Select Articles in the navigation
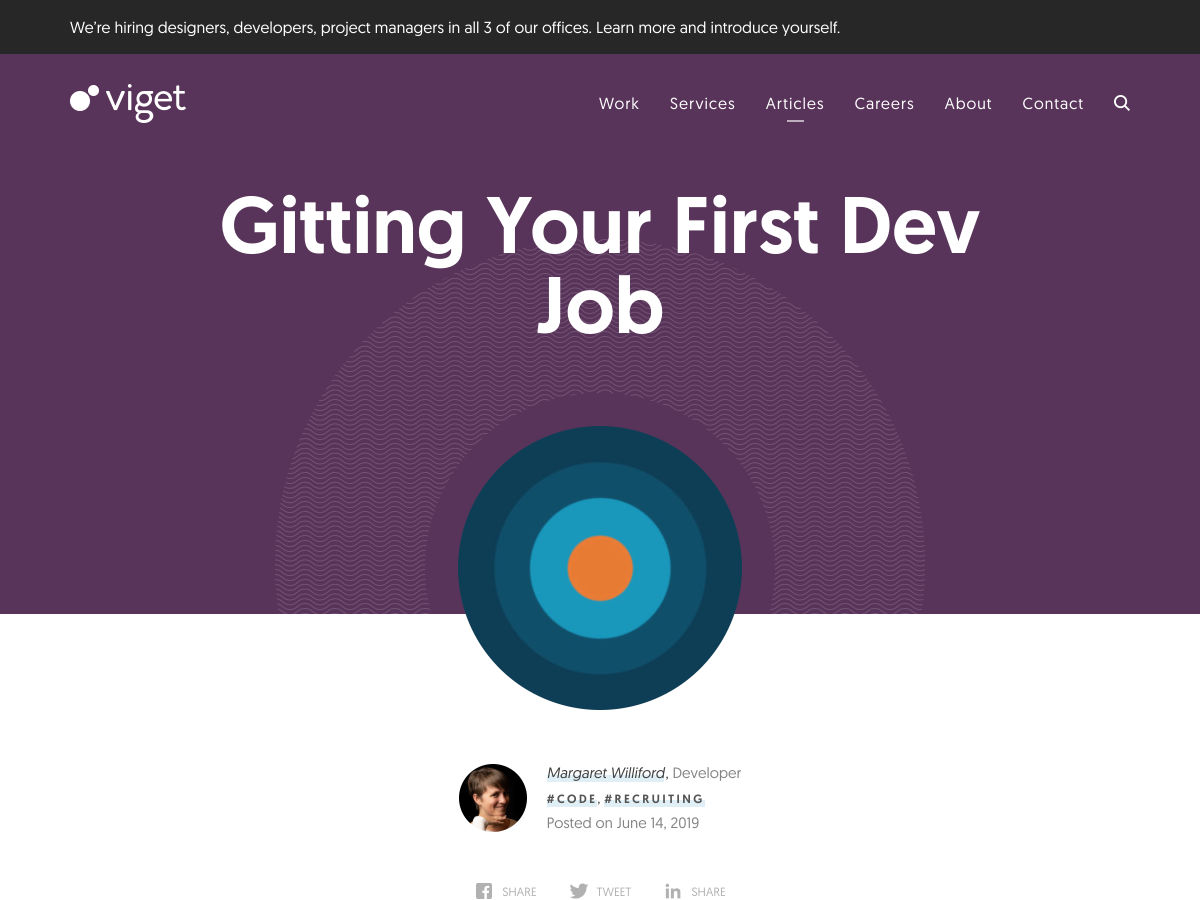Viewport: 1200px width, 900px height. coord(794,103)
